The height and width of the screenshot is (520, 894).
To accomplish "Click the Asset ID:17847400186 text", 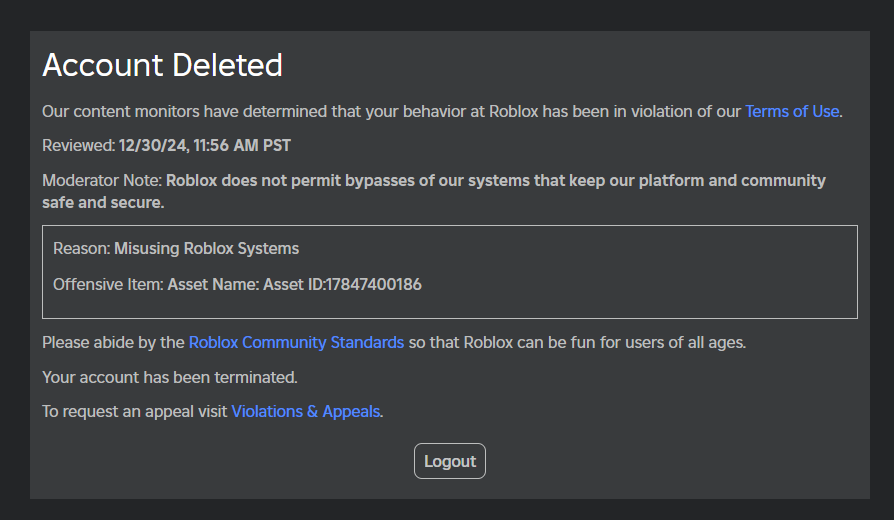I will point(342,284).
